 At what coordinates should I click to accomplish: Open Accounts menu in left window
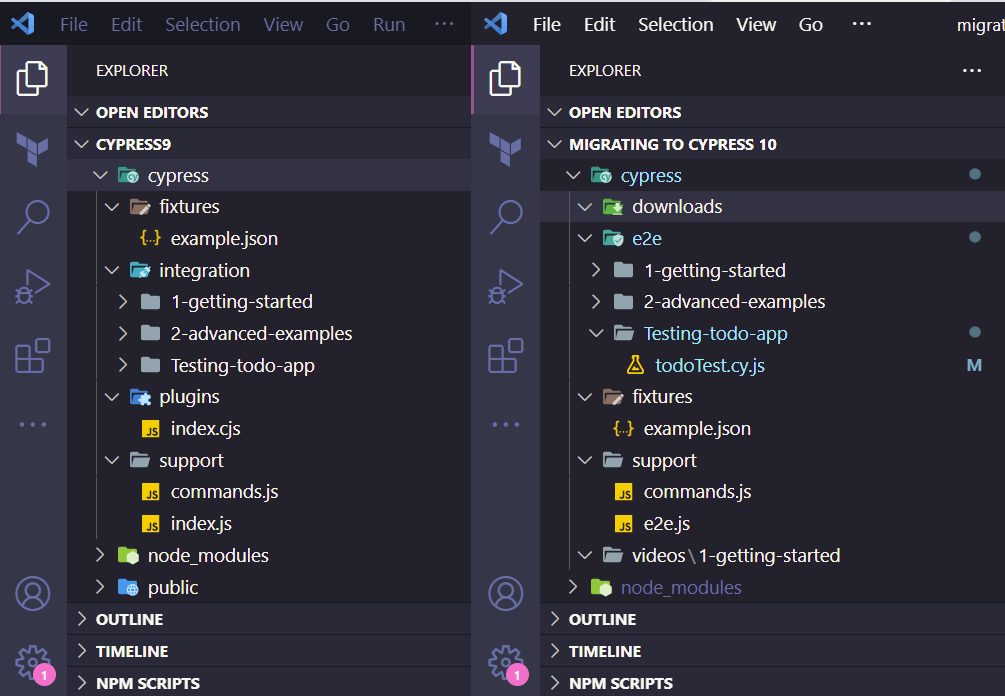pos(33,594)
